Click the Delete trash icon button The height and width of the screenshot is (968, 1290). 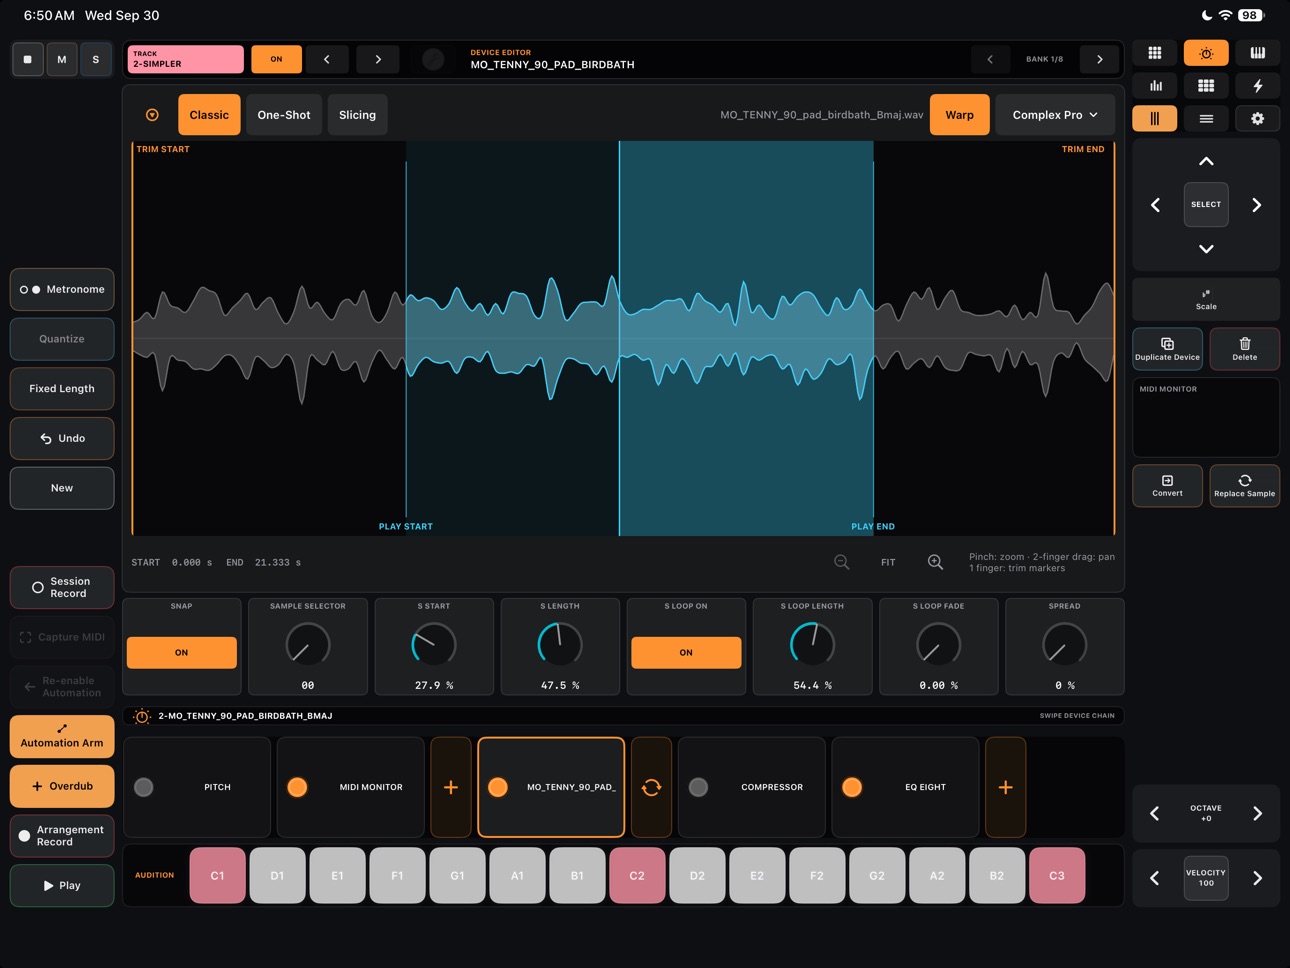click(x=1244, y=349)
